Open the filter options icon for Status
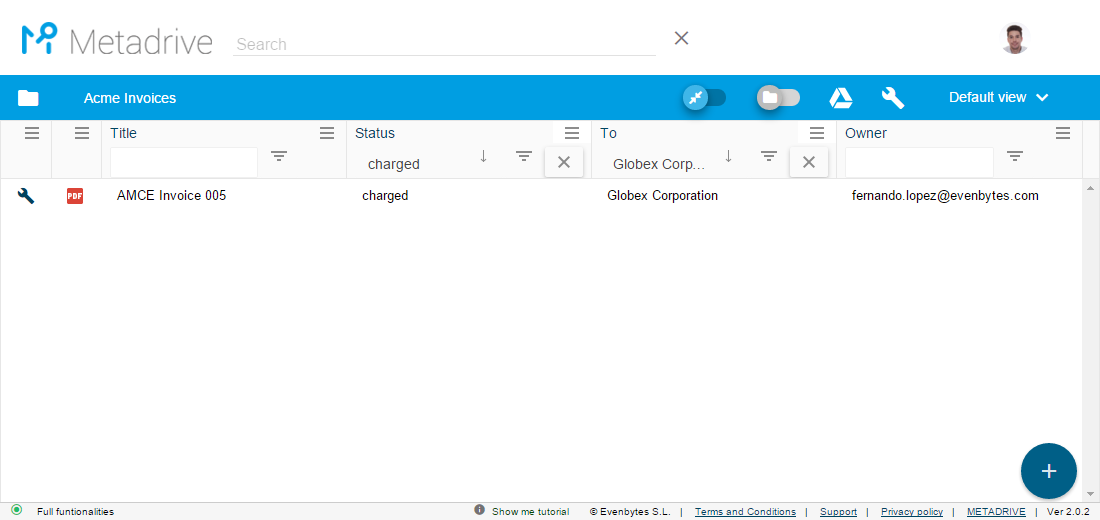This screenshot has height=520, width=1100. (524, 156)
